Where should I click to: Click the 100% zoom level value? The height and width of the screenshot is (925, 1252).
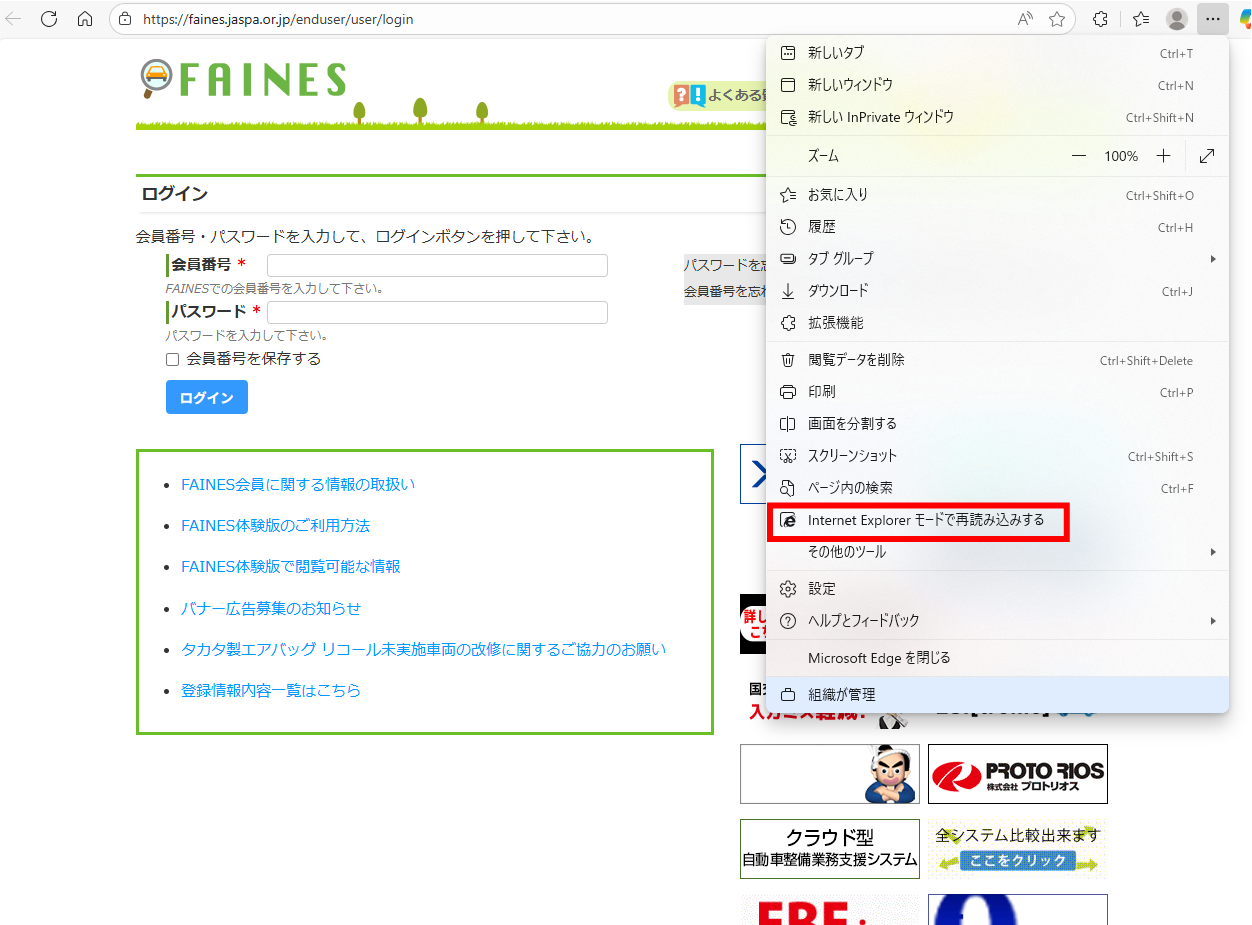(1121, 156)
